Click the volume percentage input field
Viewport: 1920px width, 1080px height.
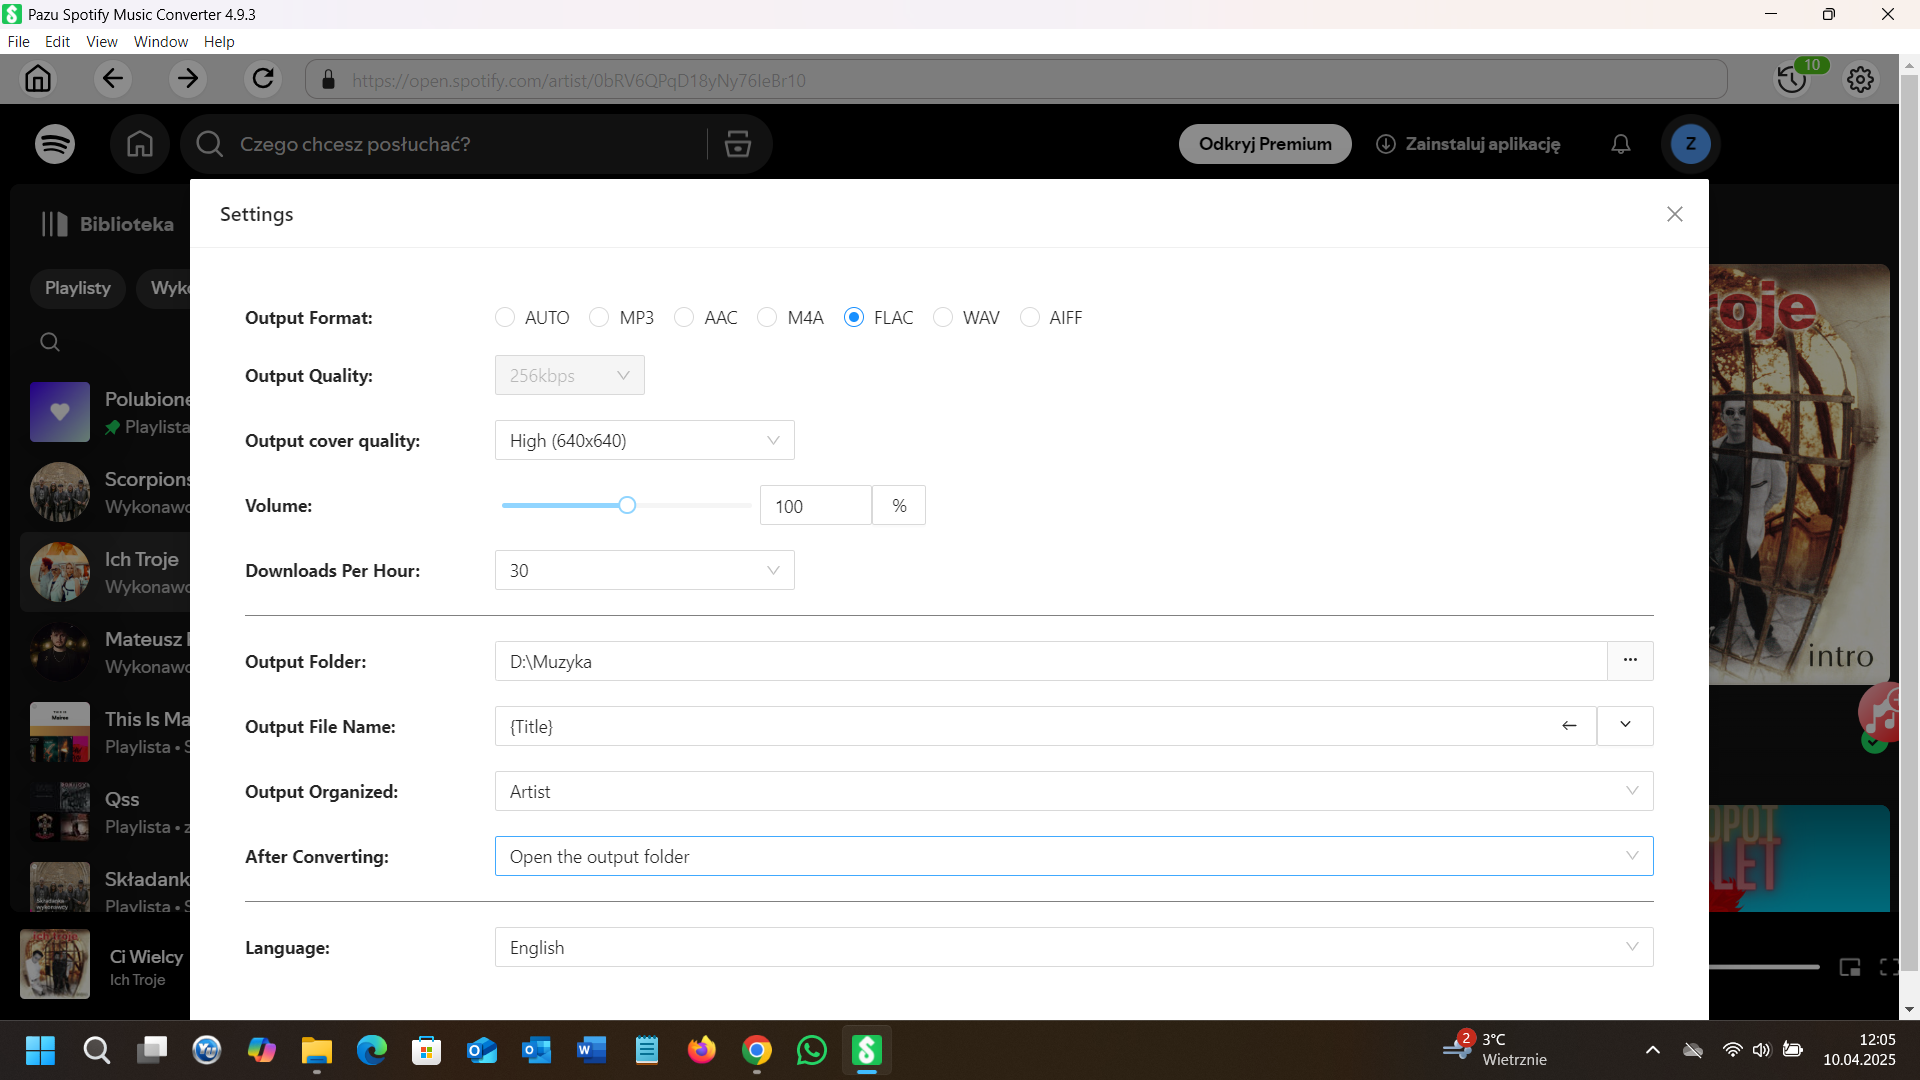815,505
